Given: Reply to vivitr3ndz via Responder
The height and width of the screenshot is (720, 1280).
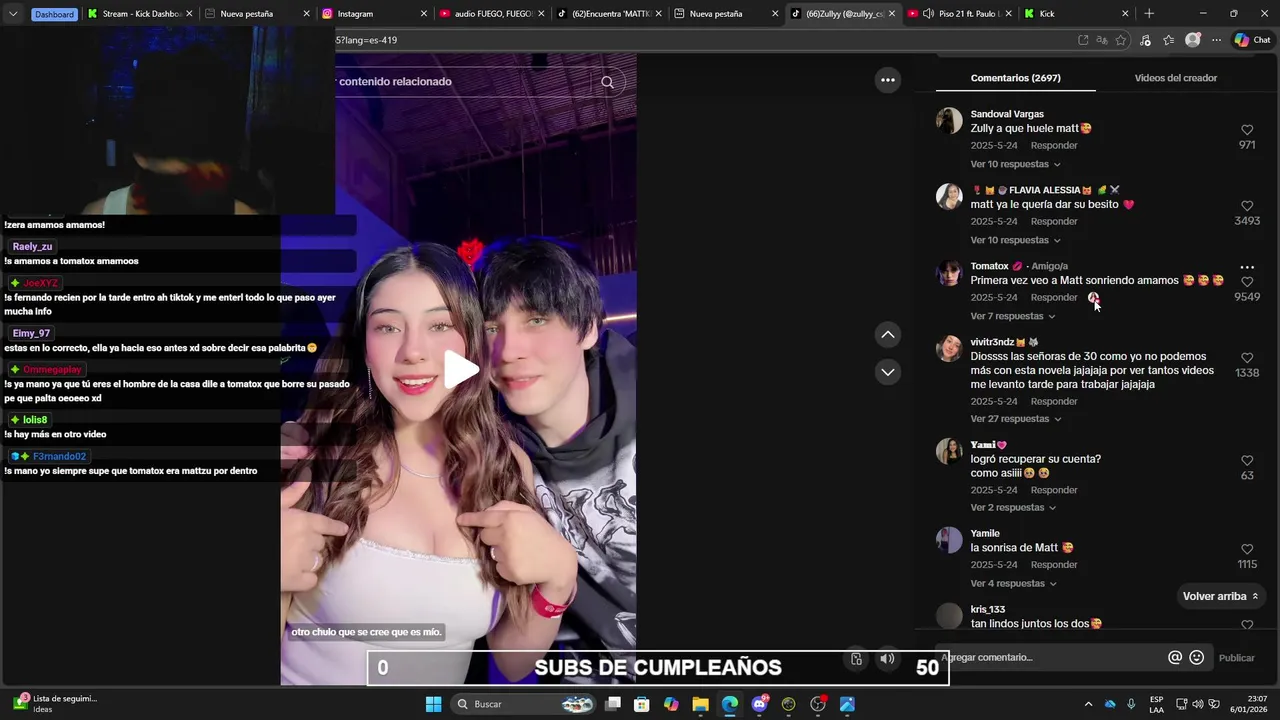Looking at the screenshot, I should [1054, 401].
